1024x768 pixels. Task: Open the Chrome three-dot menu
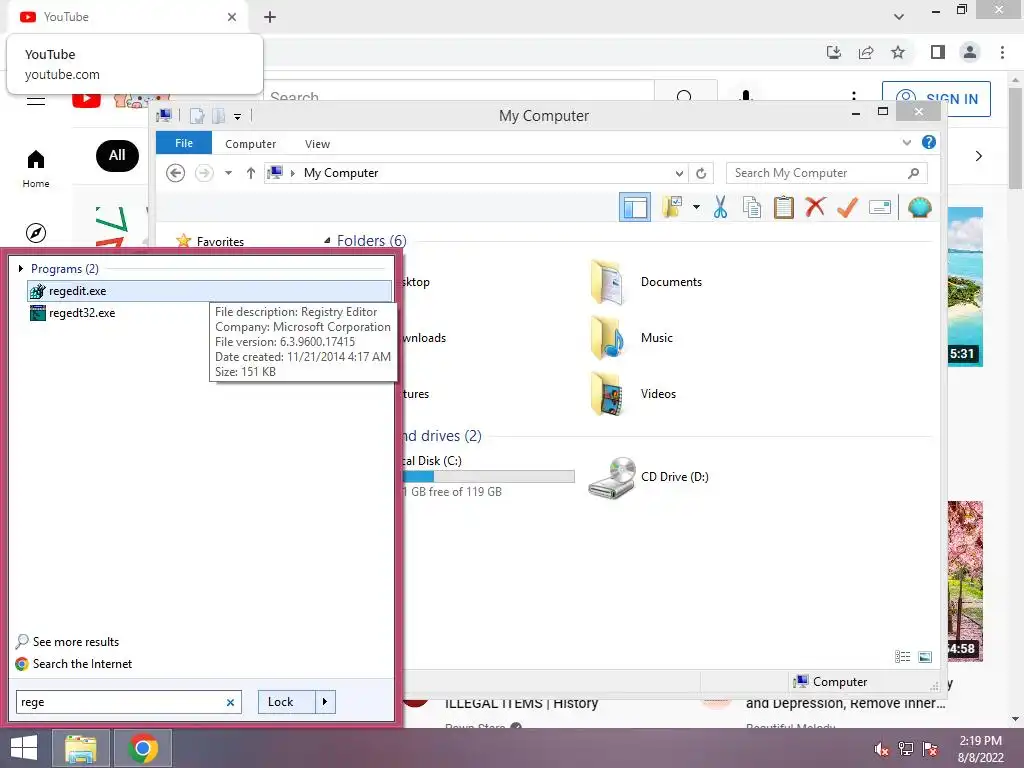tap(1002, 52)
